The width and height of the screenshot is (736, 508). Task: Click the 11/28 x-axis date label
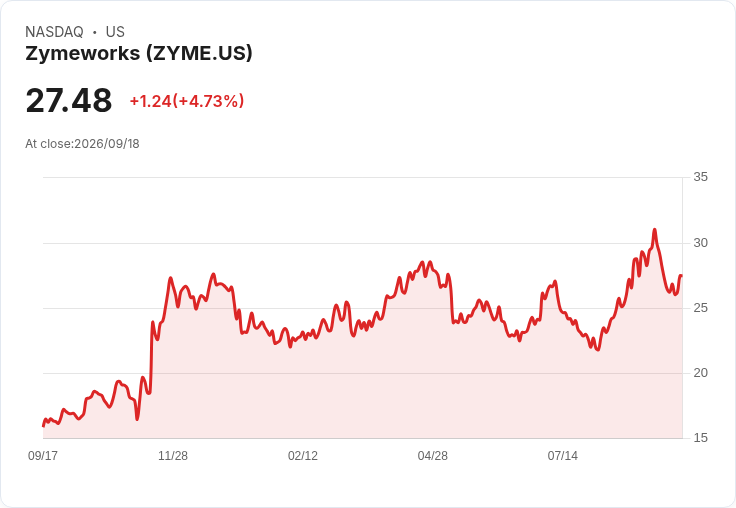(x=173, y=456)
